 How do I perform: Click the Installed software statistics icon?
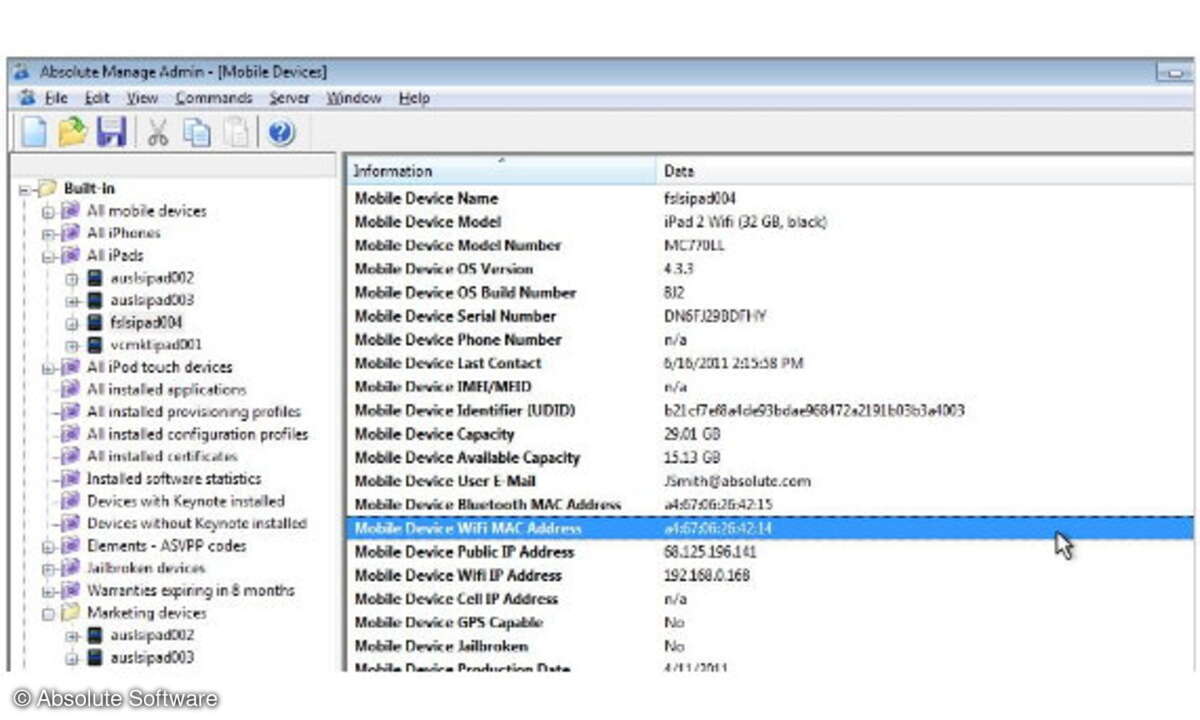70,479
